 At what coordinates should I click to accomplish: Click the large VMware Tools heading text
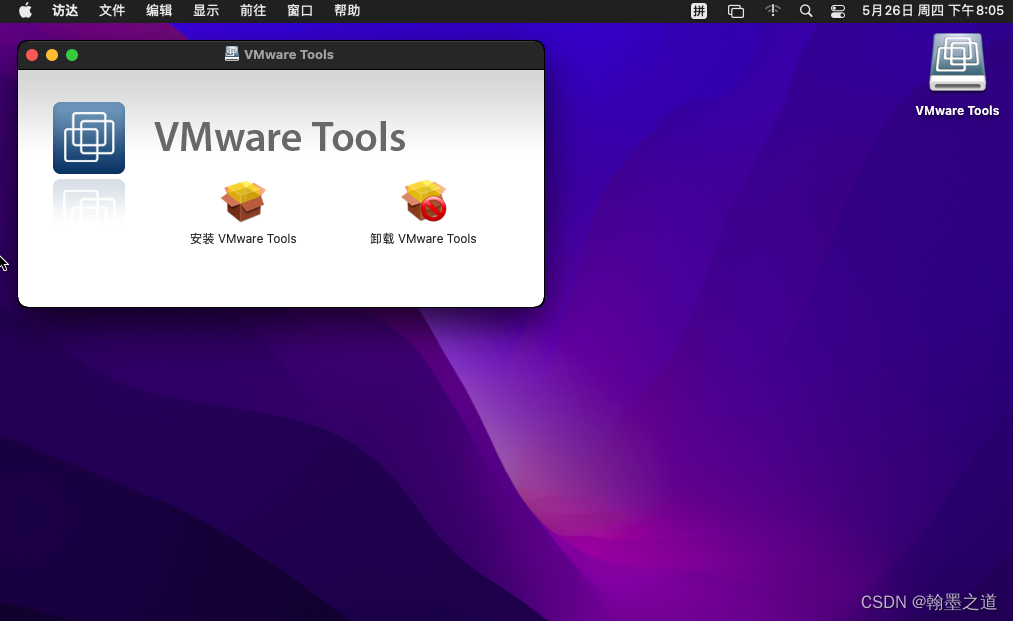[280, 137]
